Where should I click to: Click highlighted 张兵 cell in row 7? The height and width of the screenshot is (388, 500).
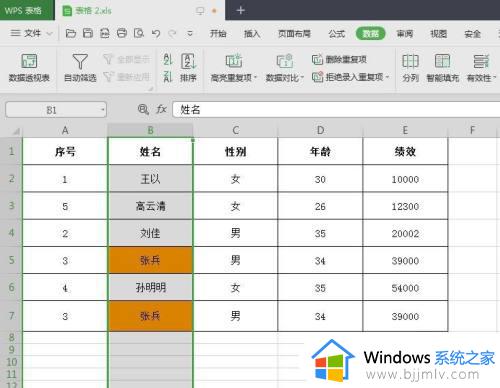pos(150,316)
